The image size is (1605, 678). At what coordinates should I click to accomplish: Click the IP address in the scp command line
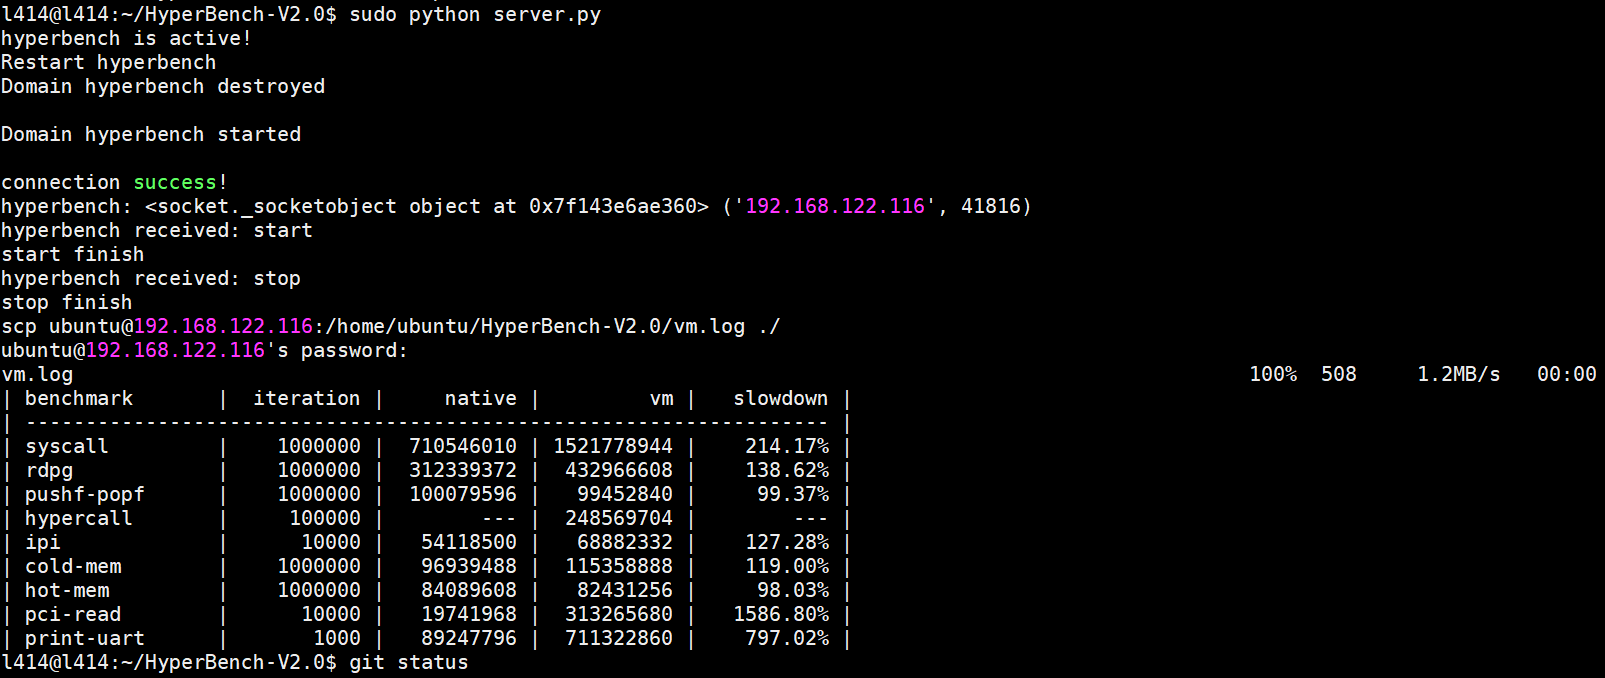click(x=223, y=326)
